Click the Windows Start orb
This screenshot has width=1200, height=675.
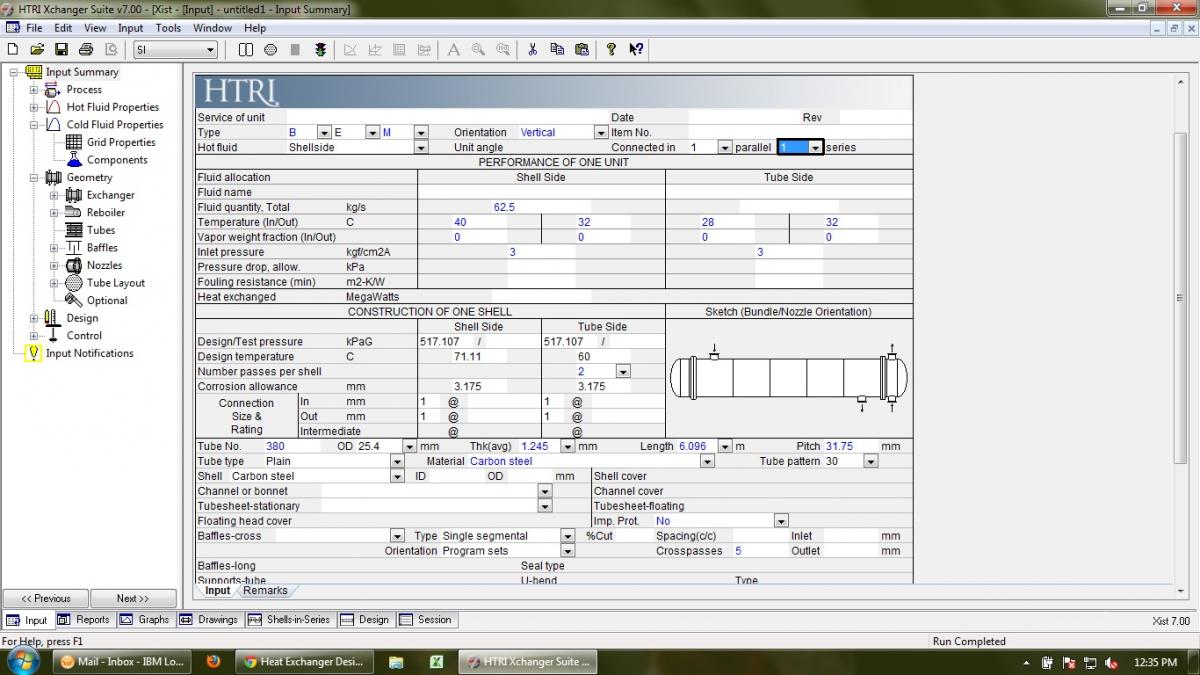tap(22, 661)
